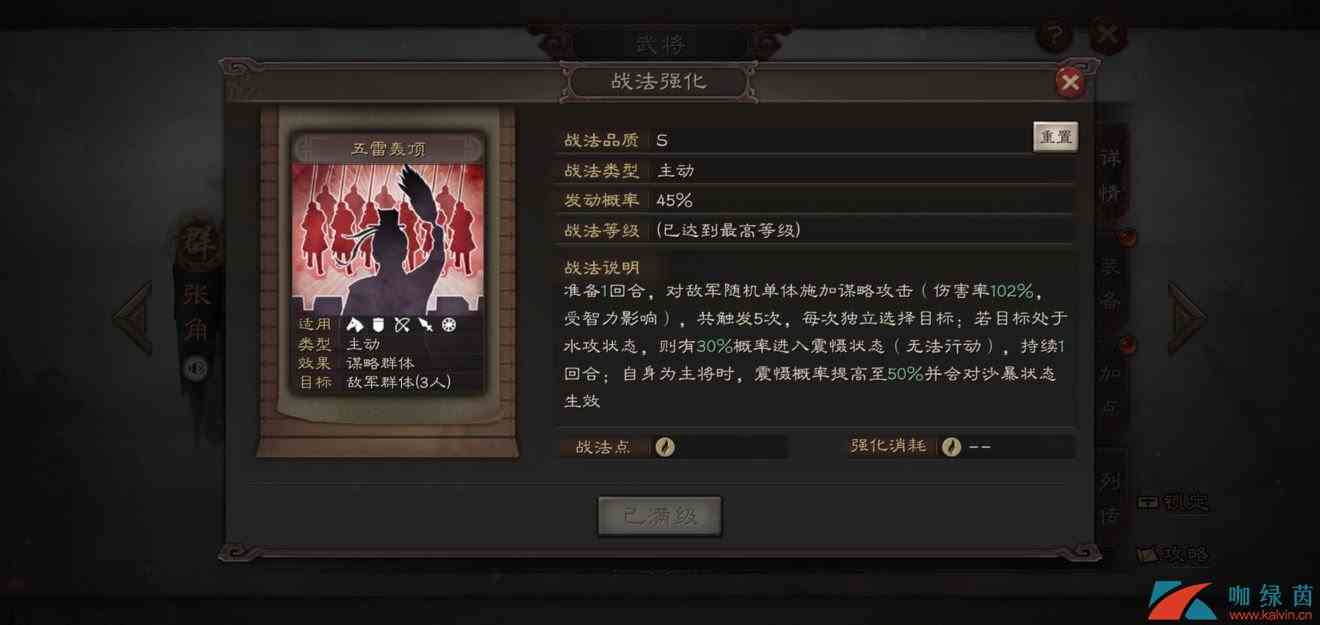Open the 攻略 guide link

click(x=1174, y=554)
